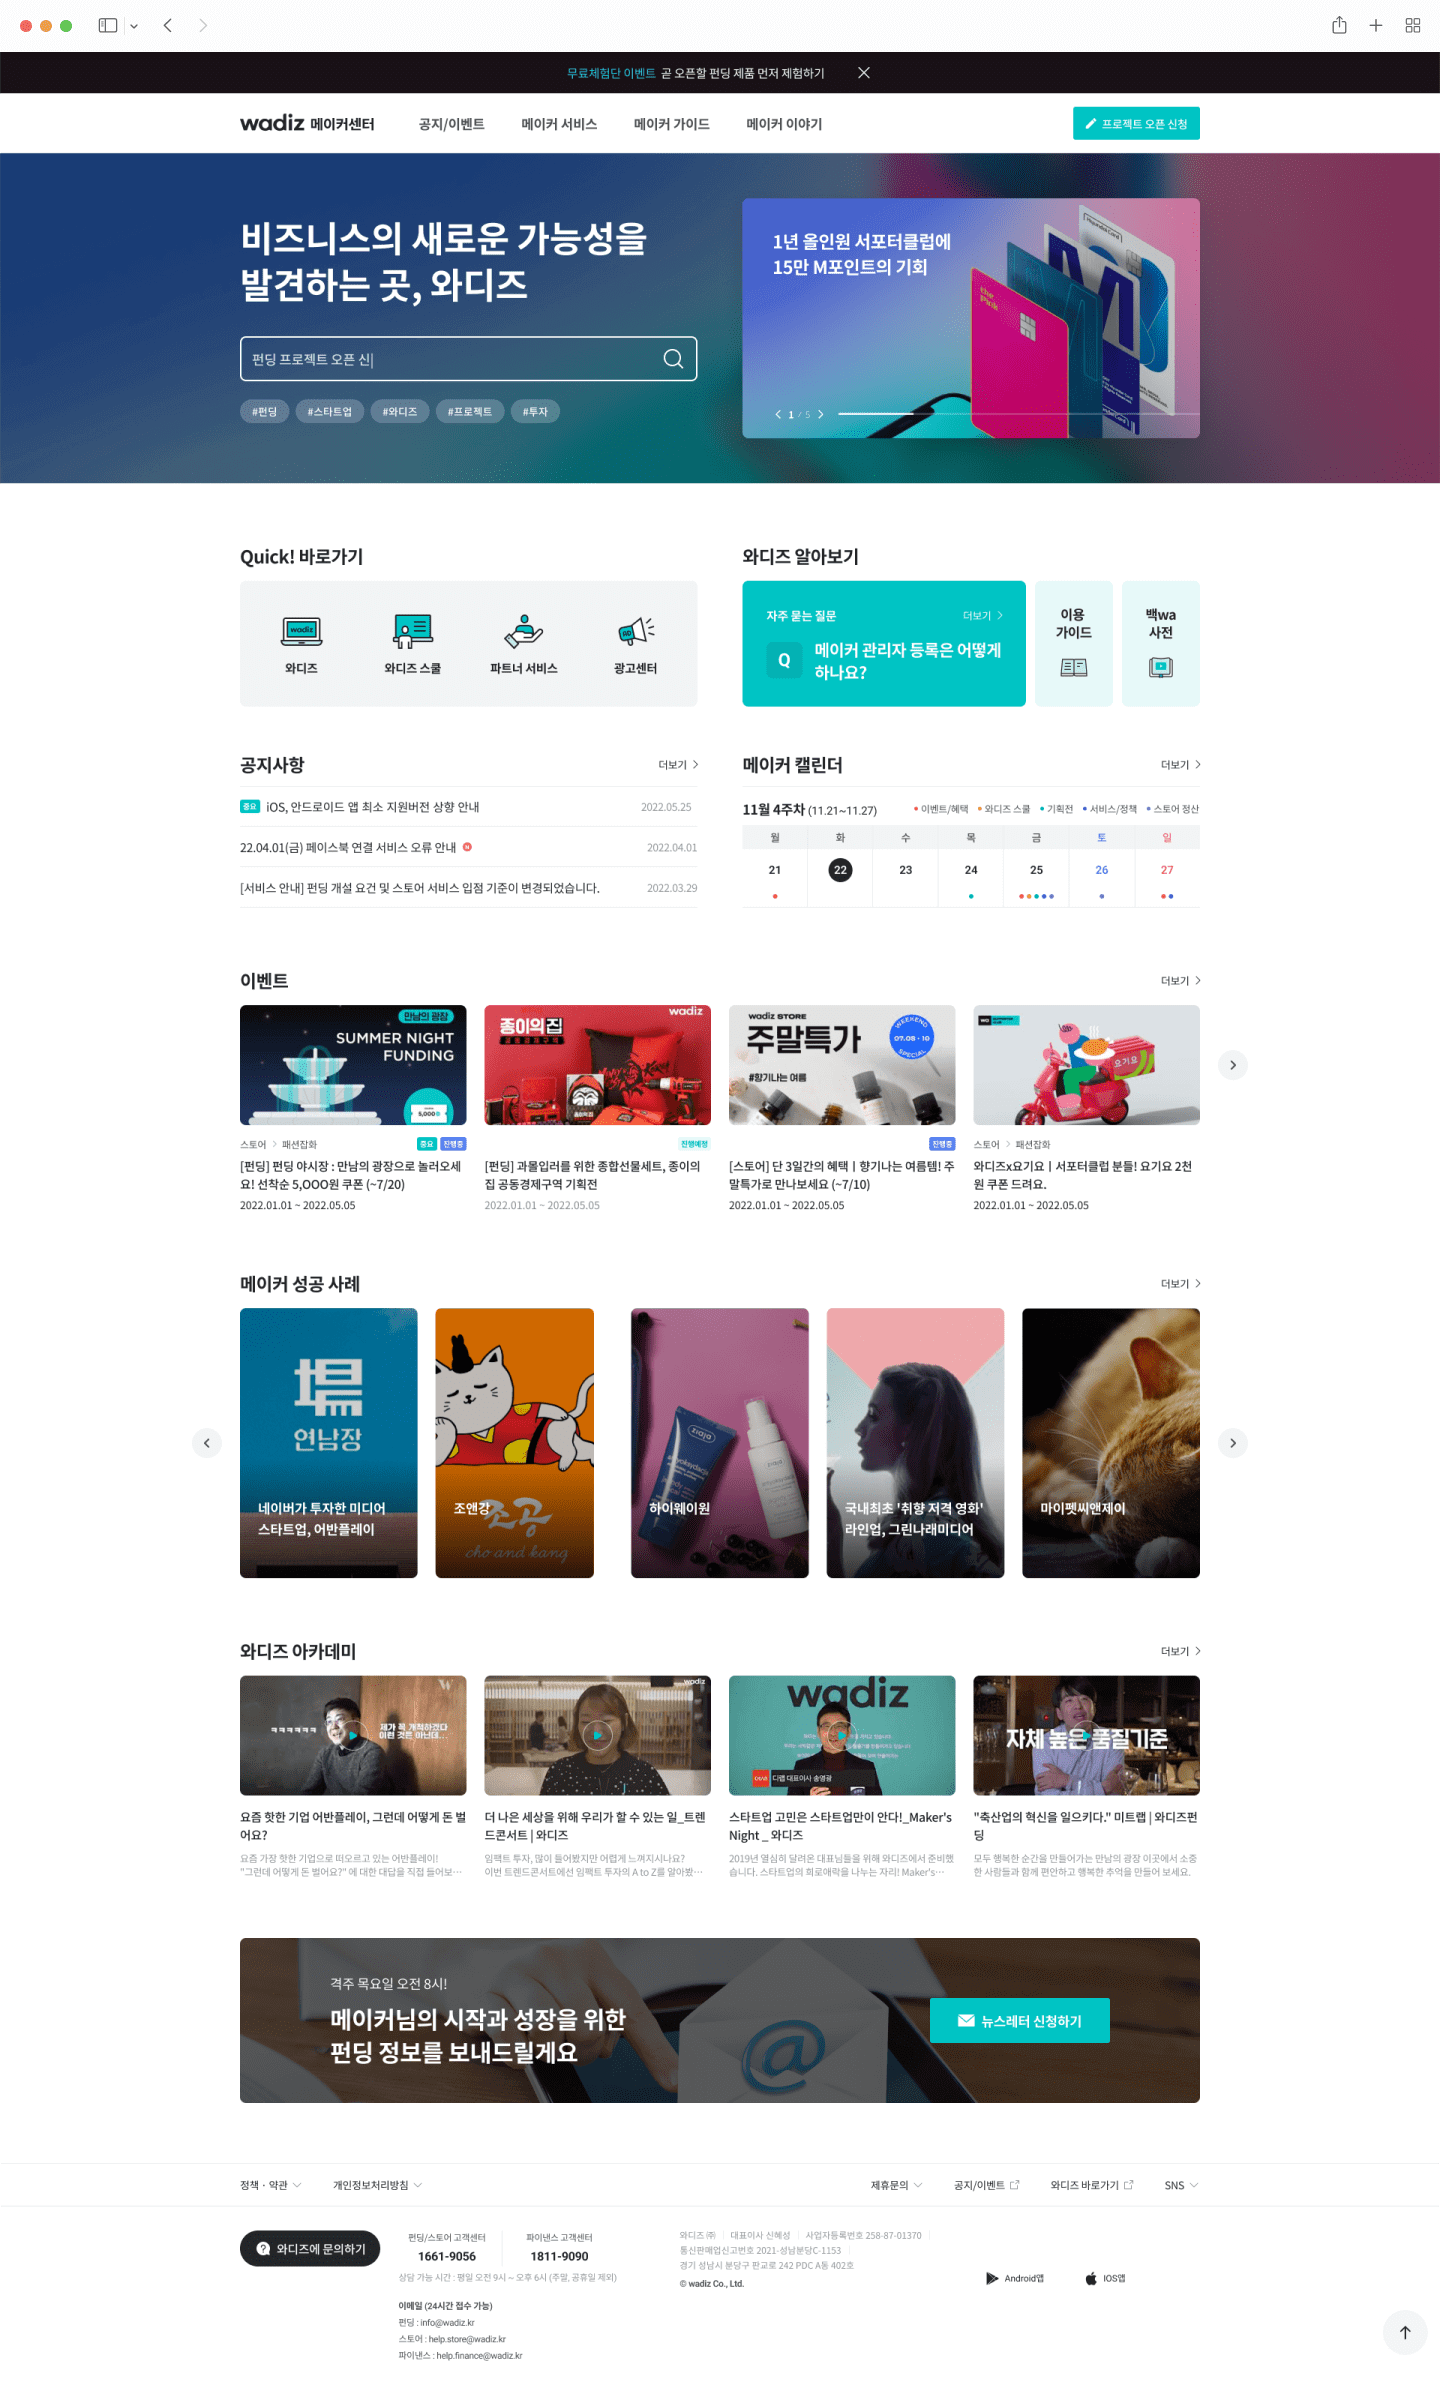This screenshot has width=1440, height=2385.
Task: Show previous success stories arrow
Action: pyautogui.click(x=207, y=1443)
